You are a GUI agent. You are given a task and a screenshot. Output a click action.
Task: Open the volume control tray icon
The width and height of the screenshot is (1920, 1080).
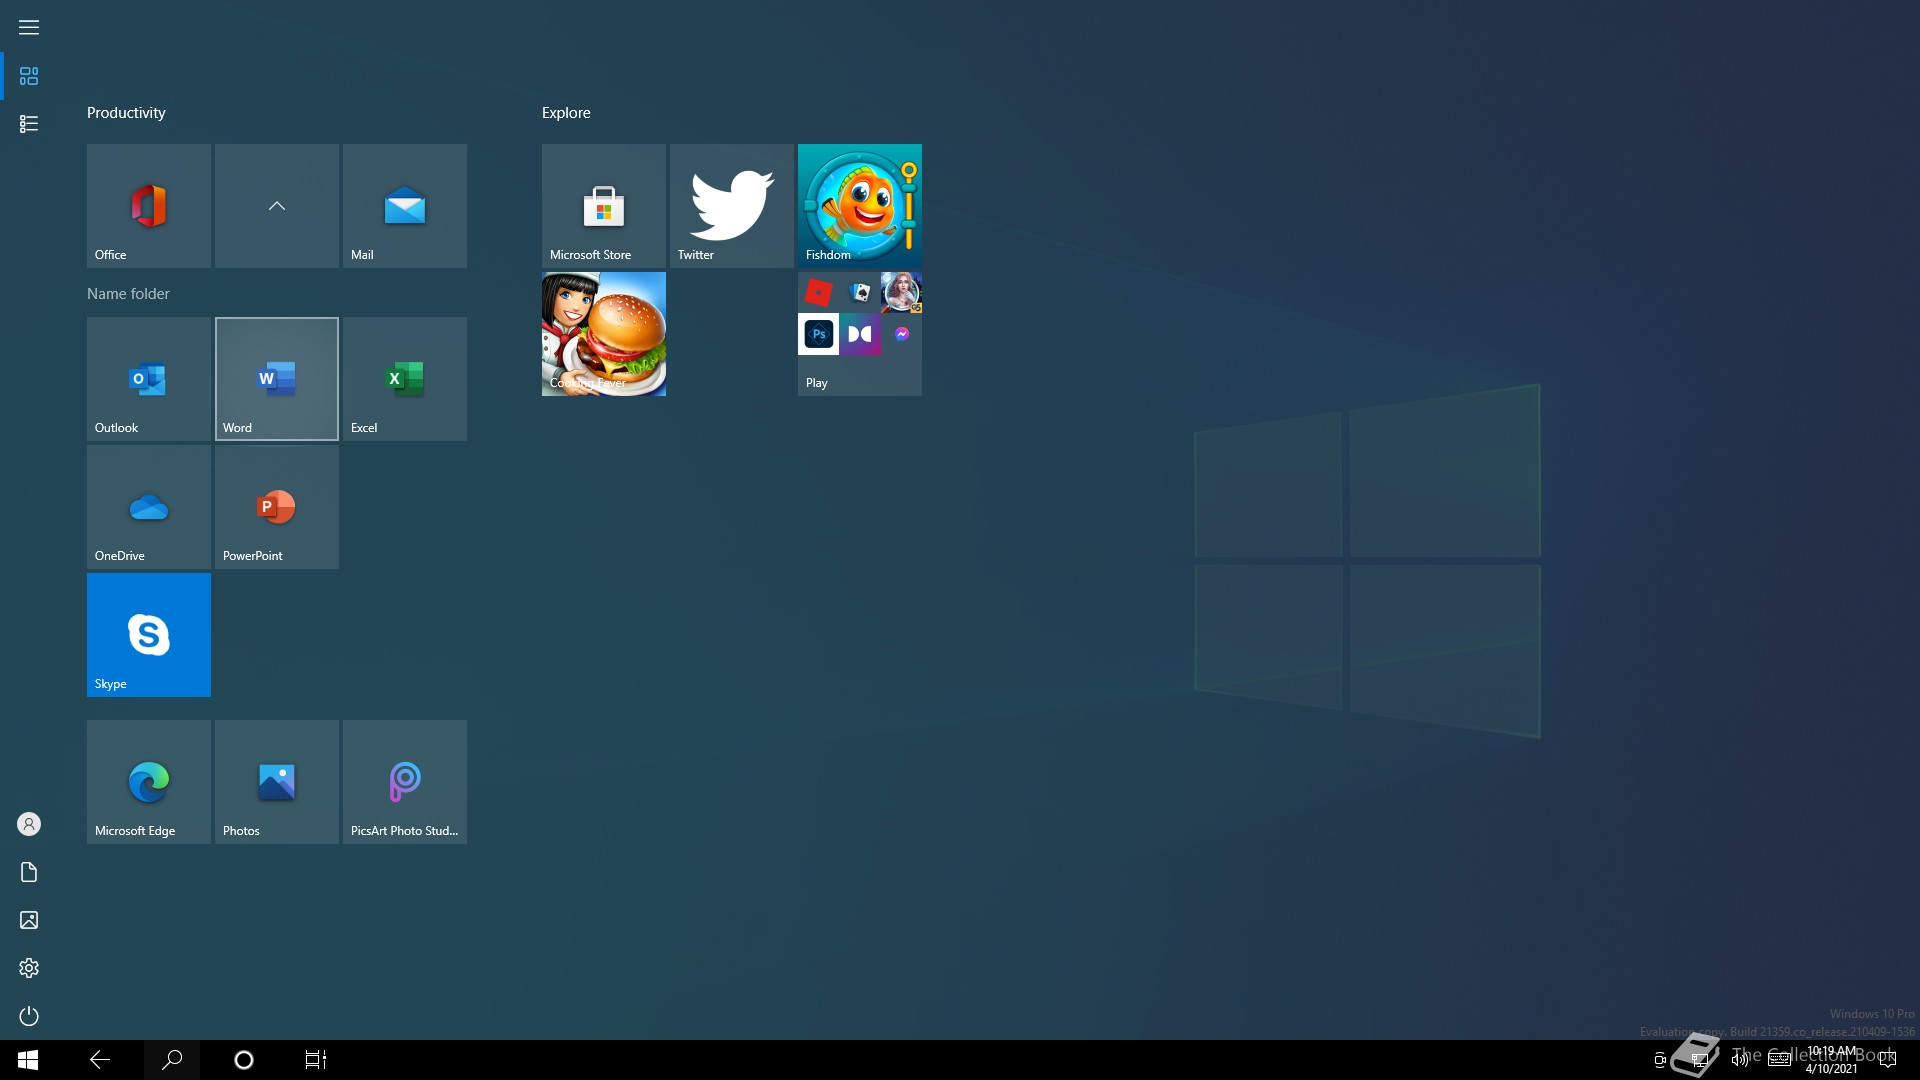pos(1740,1060)
